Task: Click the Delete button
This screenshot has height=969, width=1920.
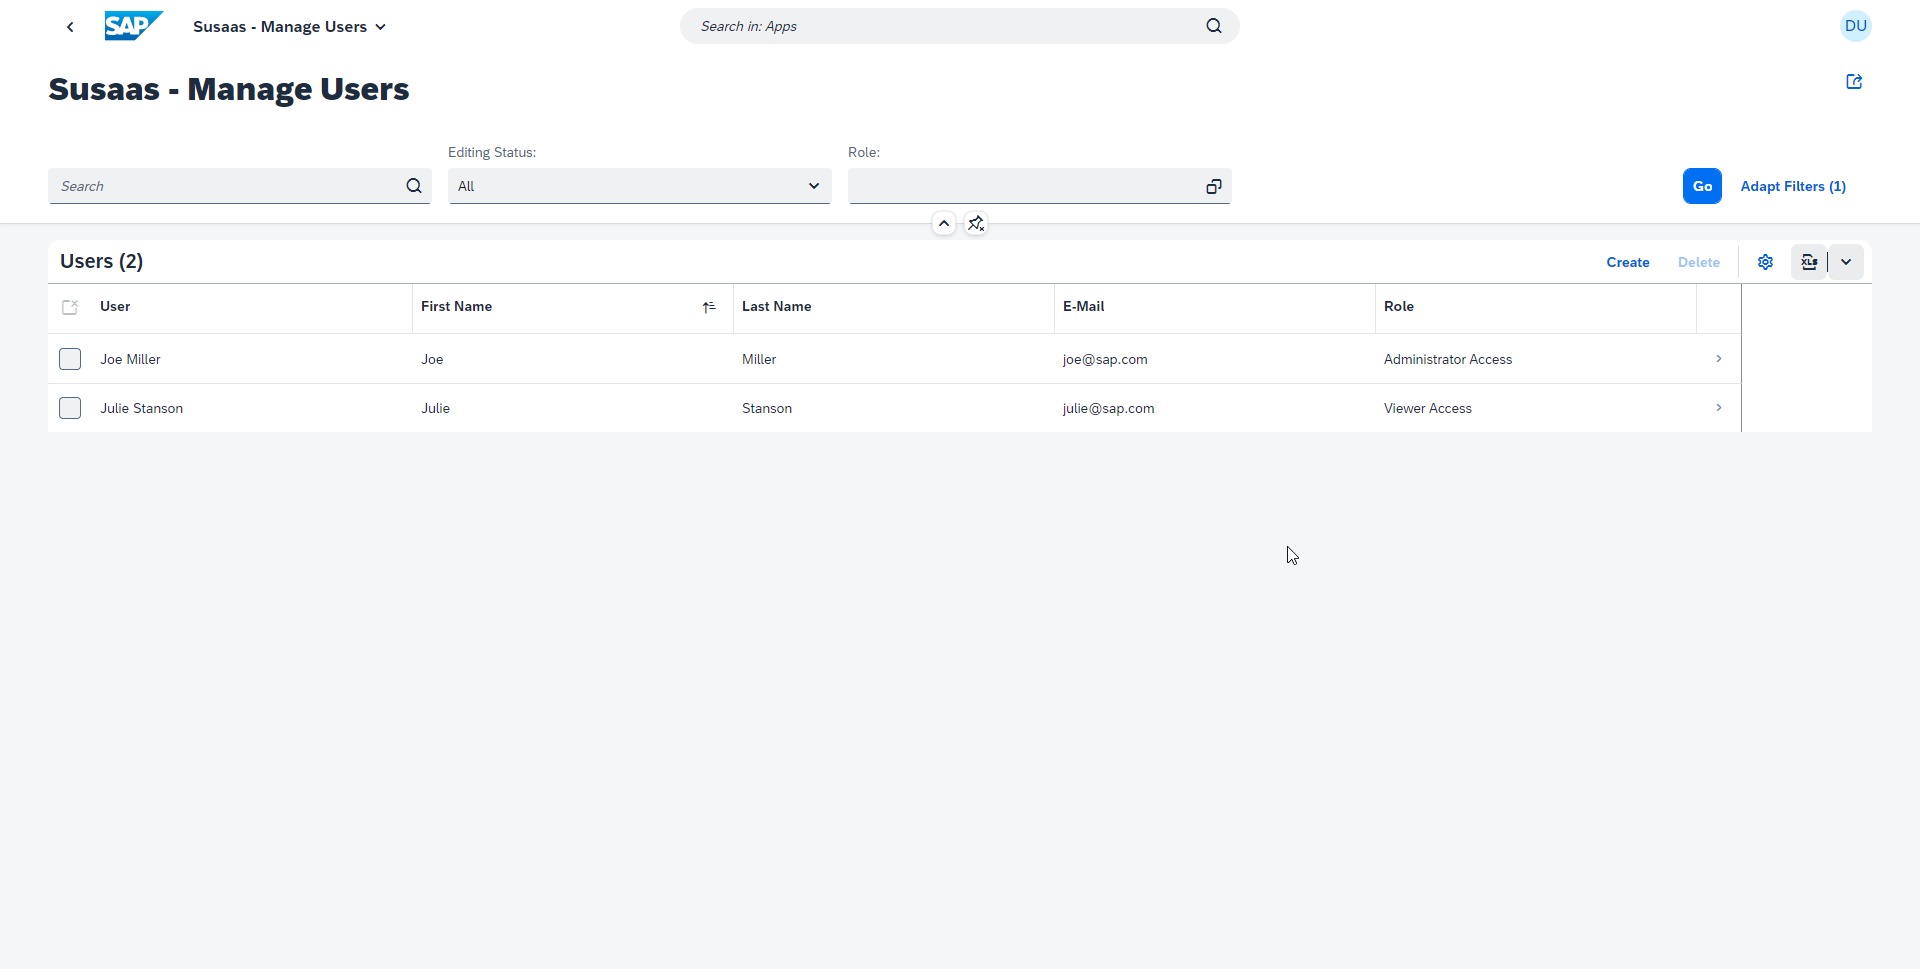Action: coord(1699,262)
